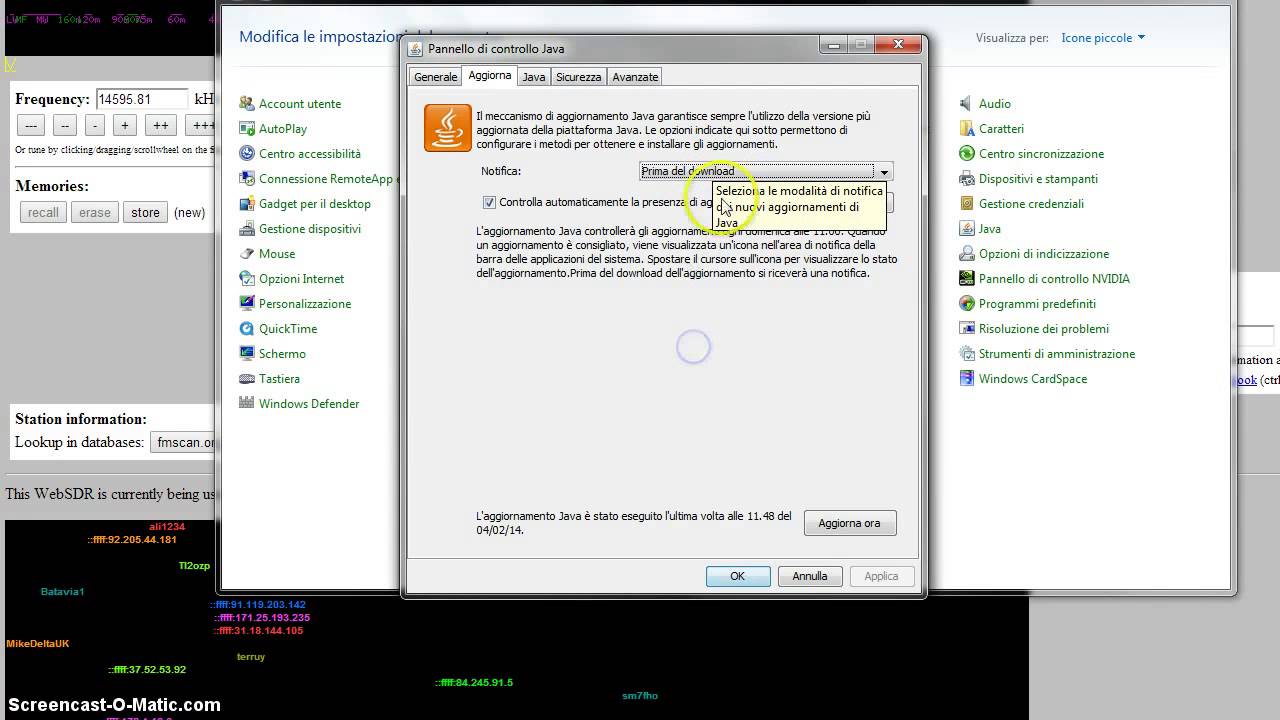Viewport: 1280px width, 720px height.
Task: Open the Java tab
Action: 534,77
